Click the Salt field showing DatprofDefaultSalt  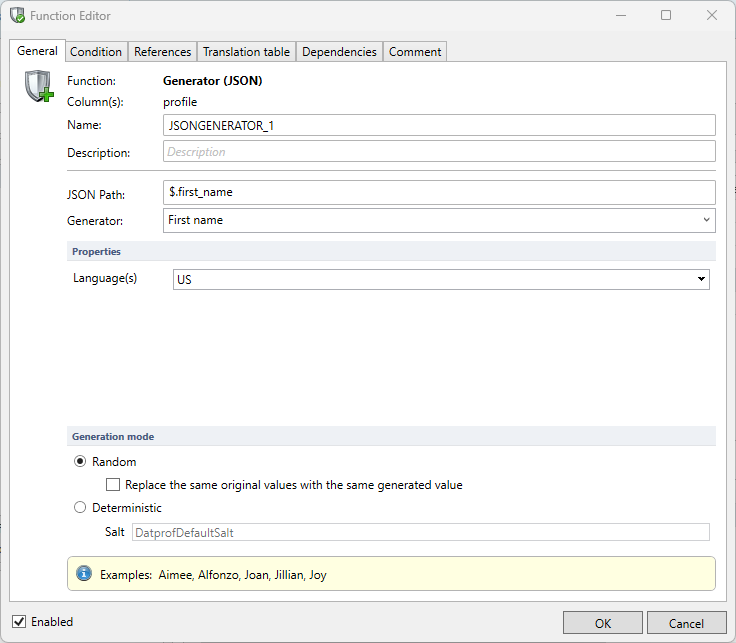click(421, 532)
